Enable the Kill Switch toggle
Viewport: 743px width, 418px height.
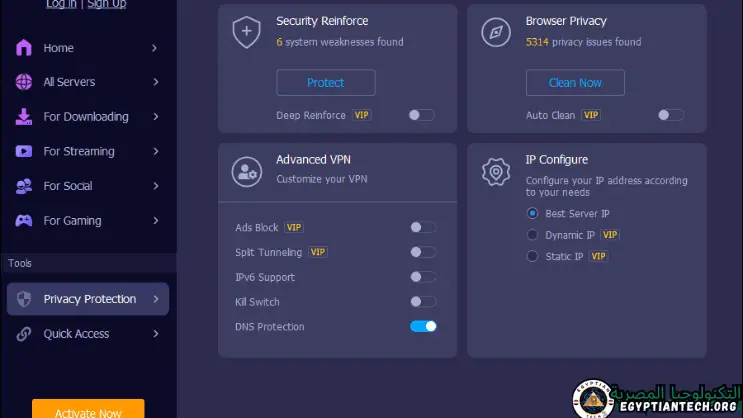pos(423,301)
